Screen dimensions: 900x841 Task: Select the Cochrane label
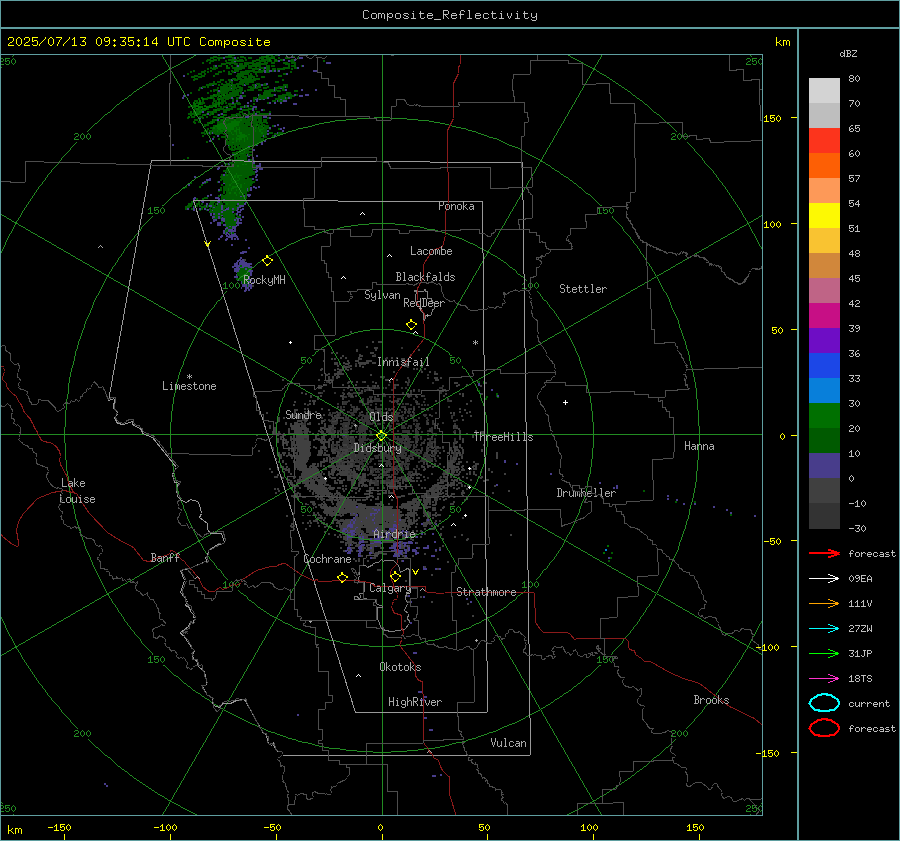327,559
